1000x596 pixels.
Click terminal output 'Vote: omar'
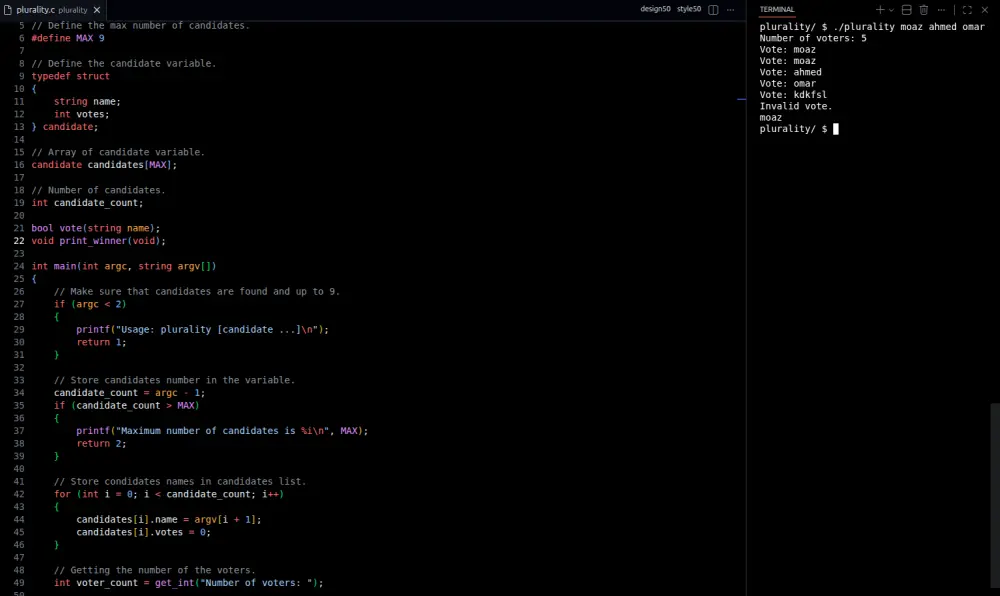(x=788, y=84)
